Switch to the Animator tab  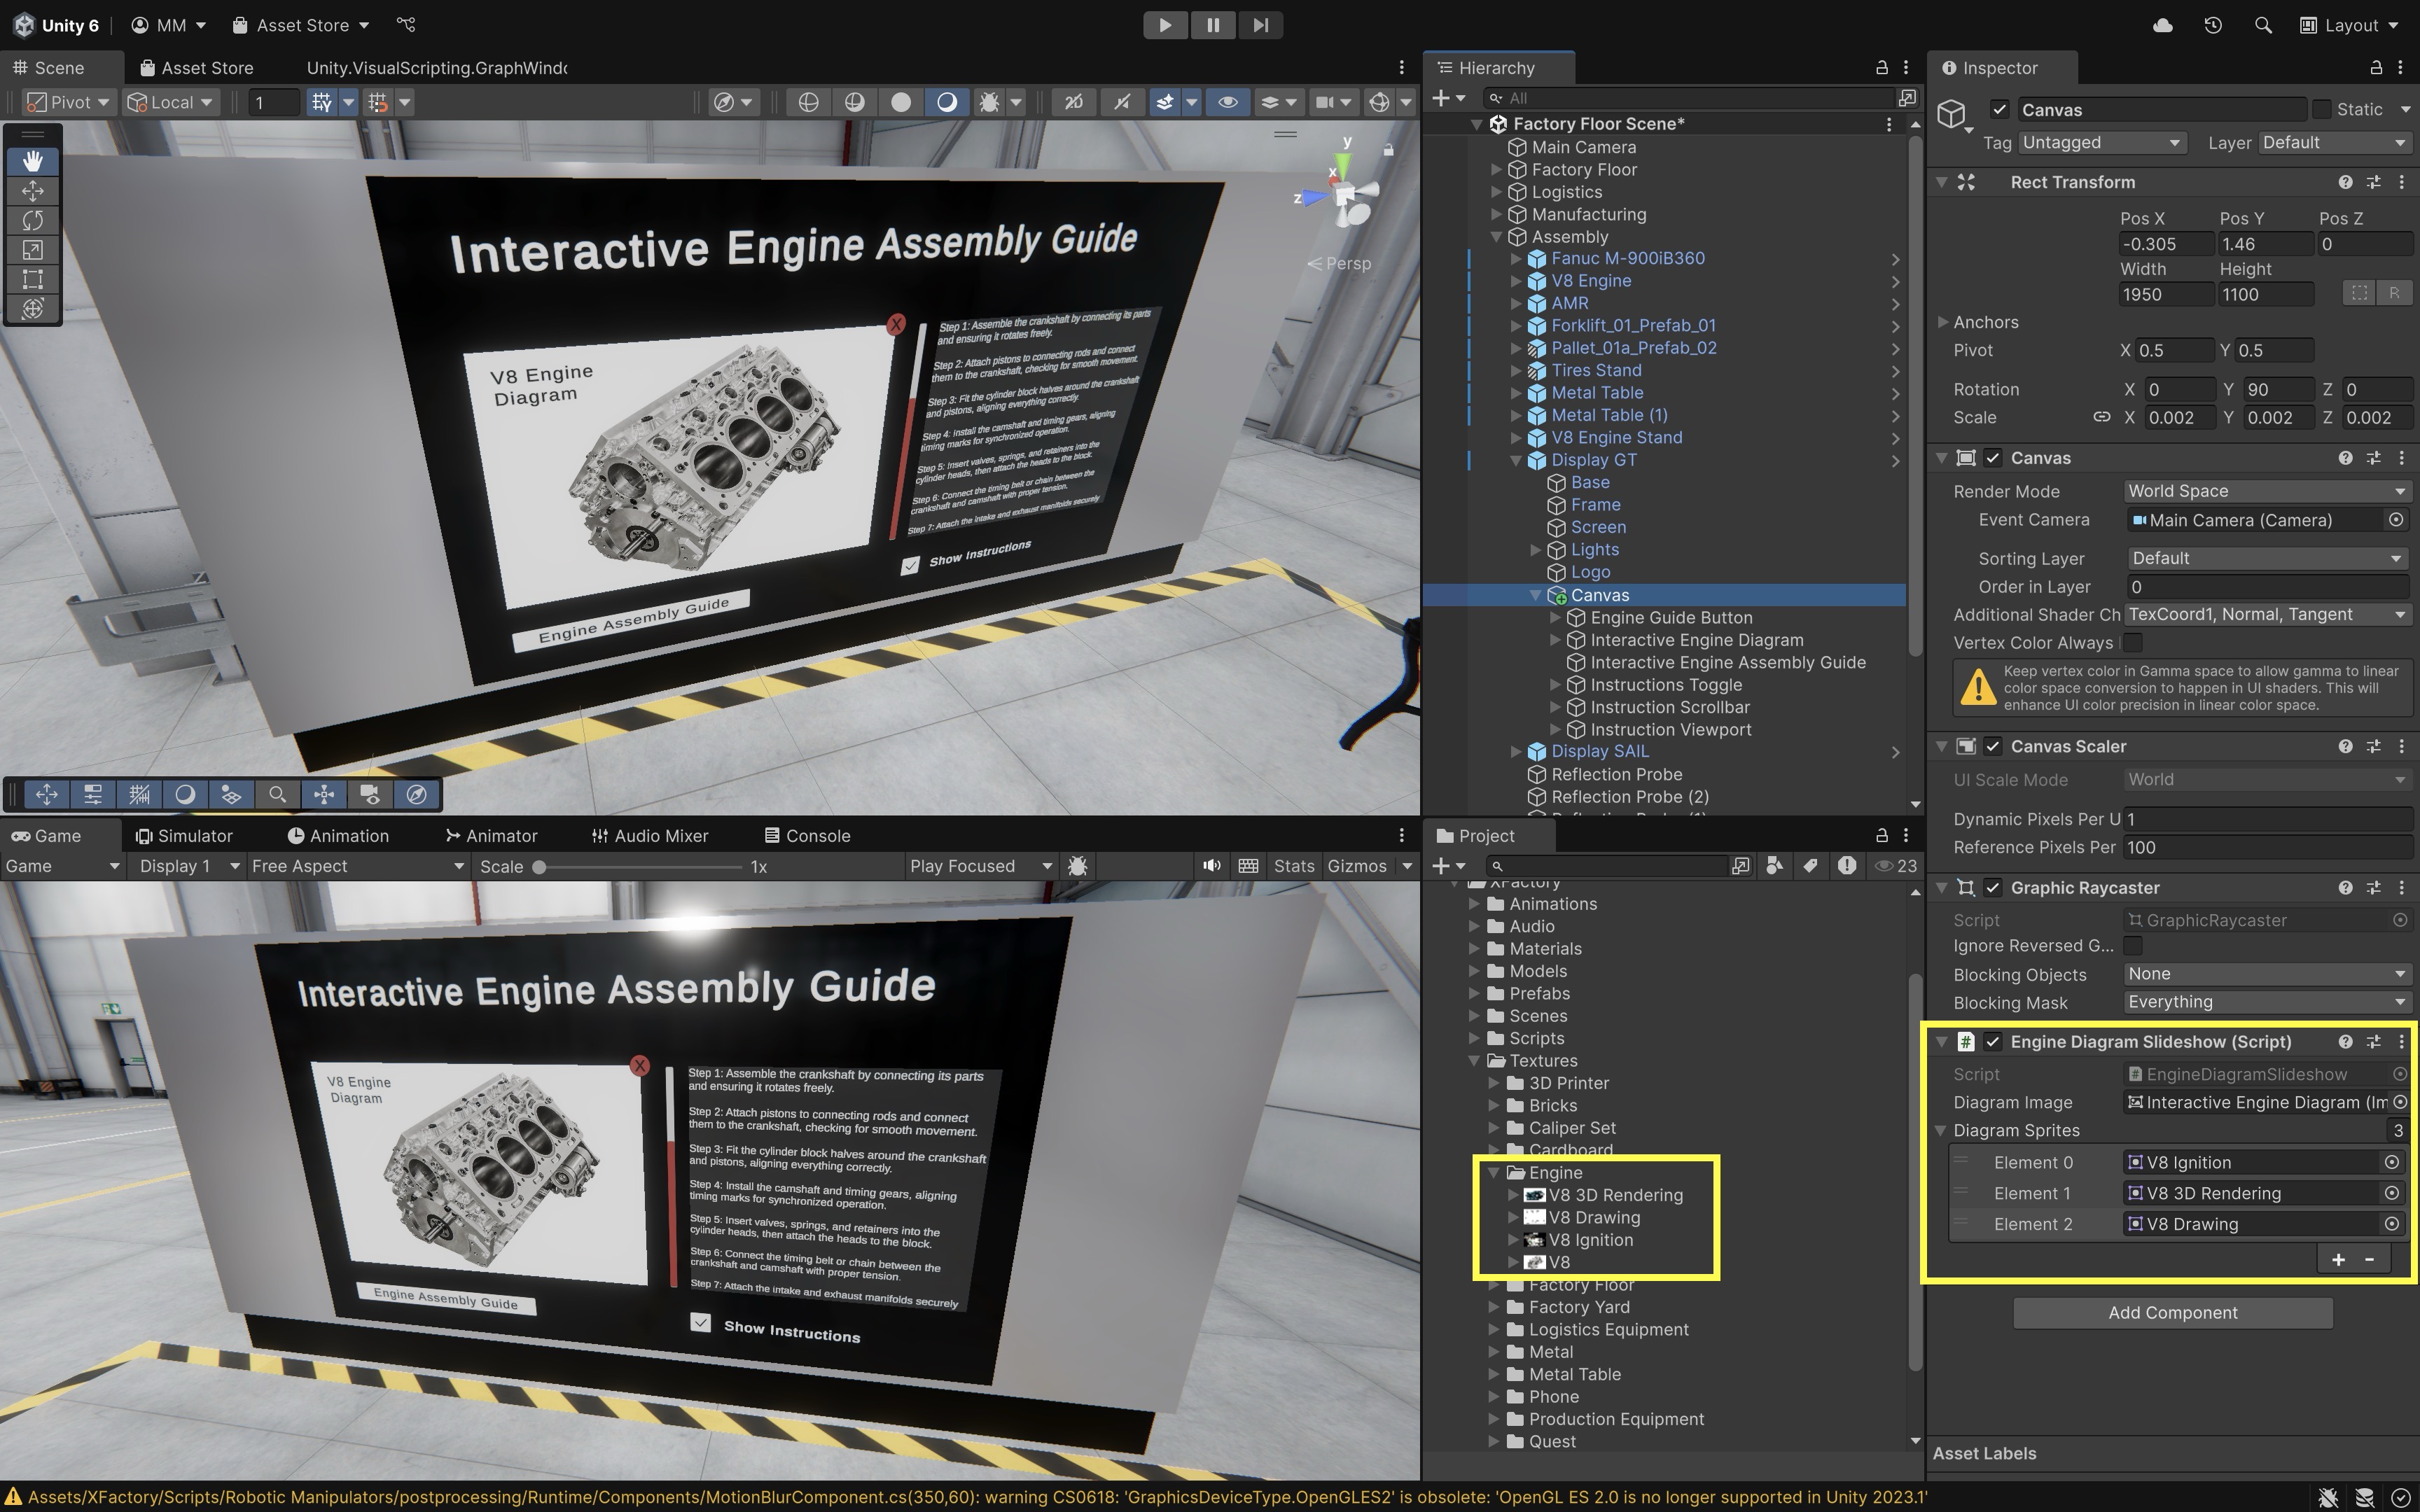491,836
